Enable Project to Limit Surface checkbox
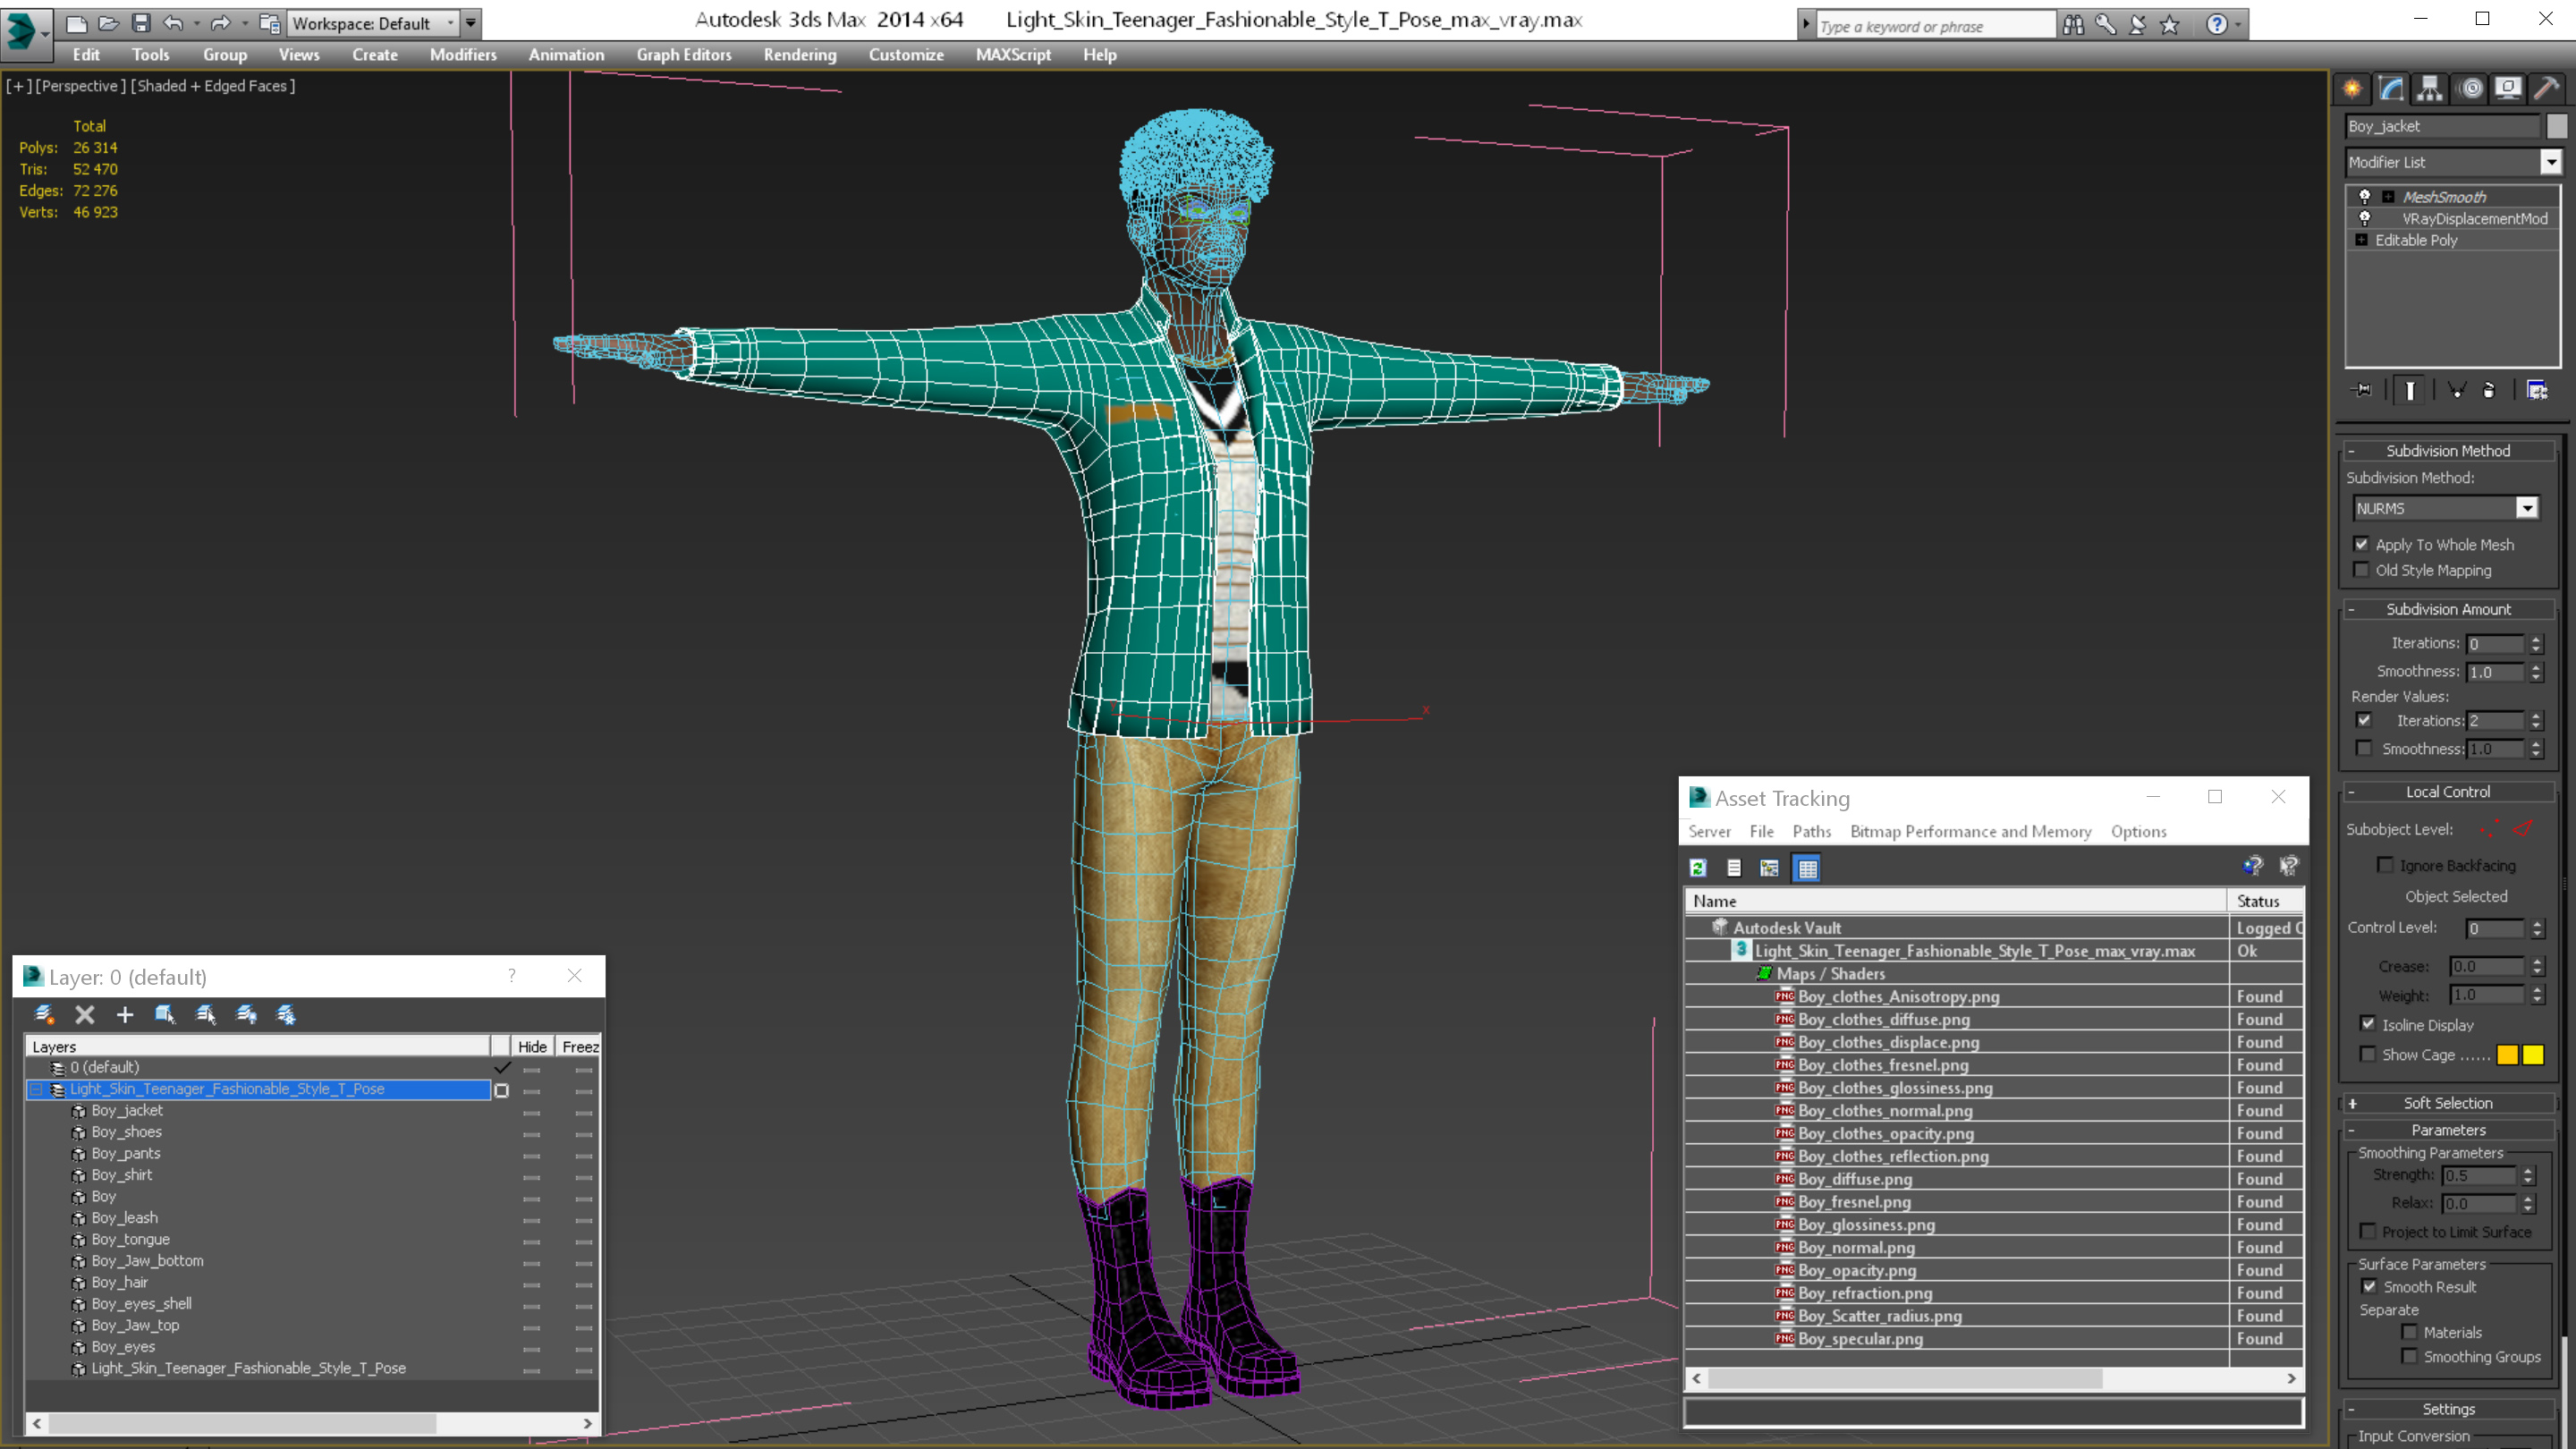The height and width of the screenshot is (1449, 2576). pyautogui.click(x=2368, y=1231)
